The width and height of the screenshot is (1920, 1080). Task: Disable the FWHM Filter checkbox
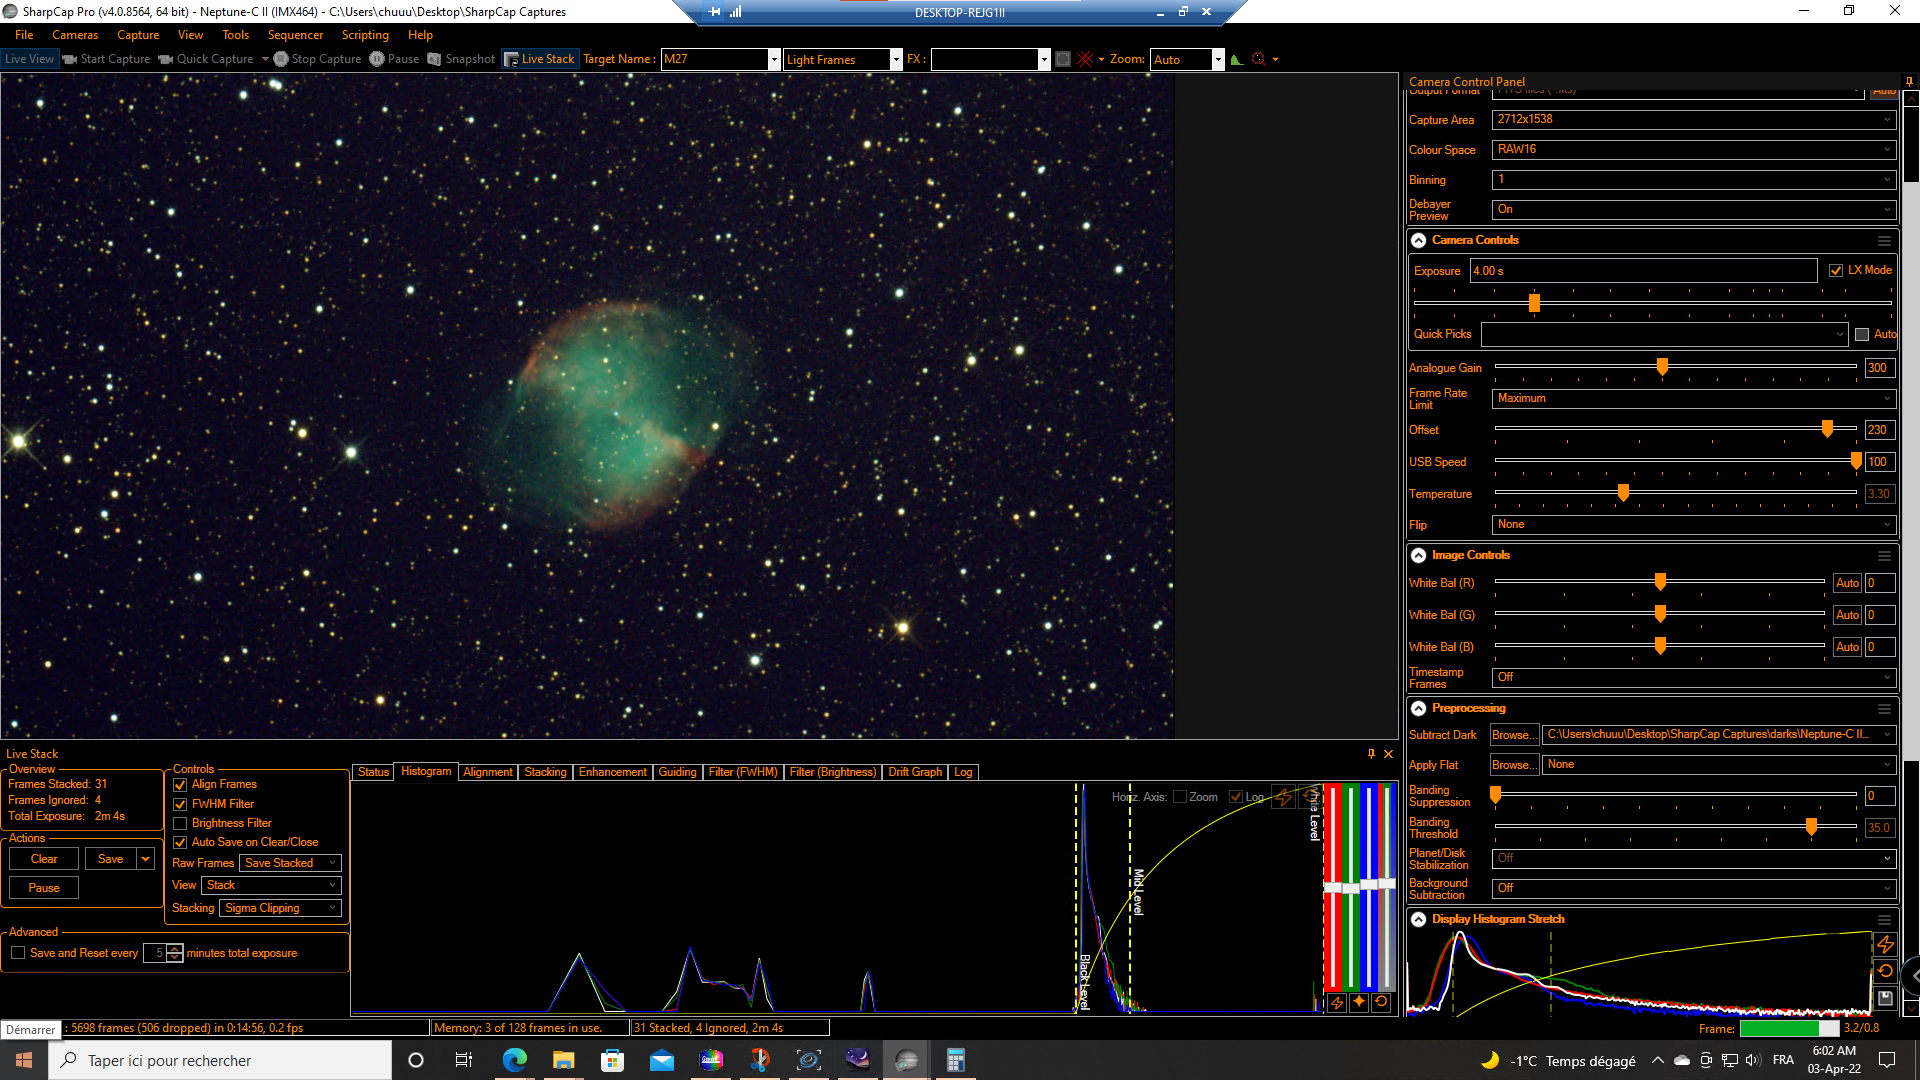[x=180, y=804]
